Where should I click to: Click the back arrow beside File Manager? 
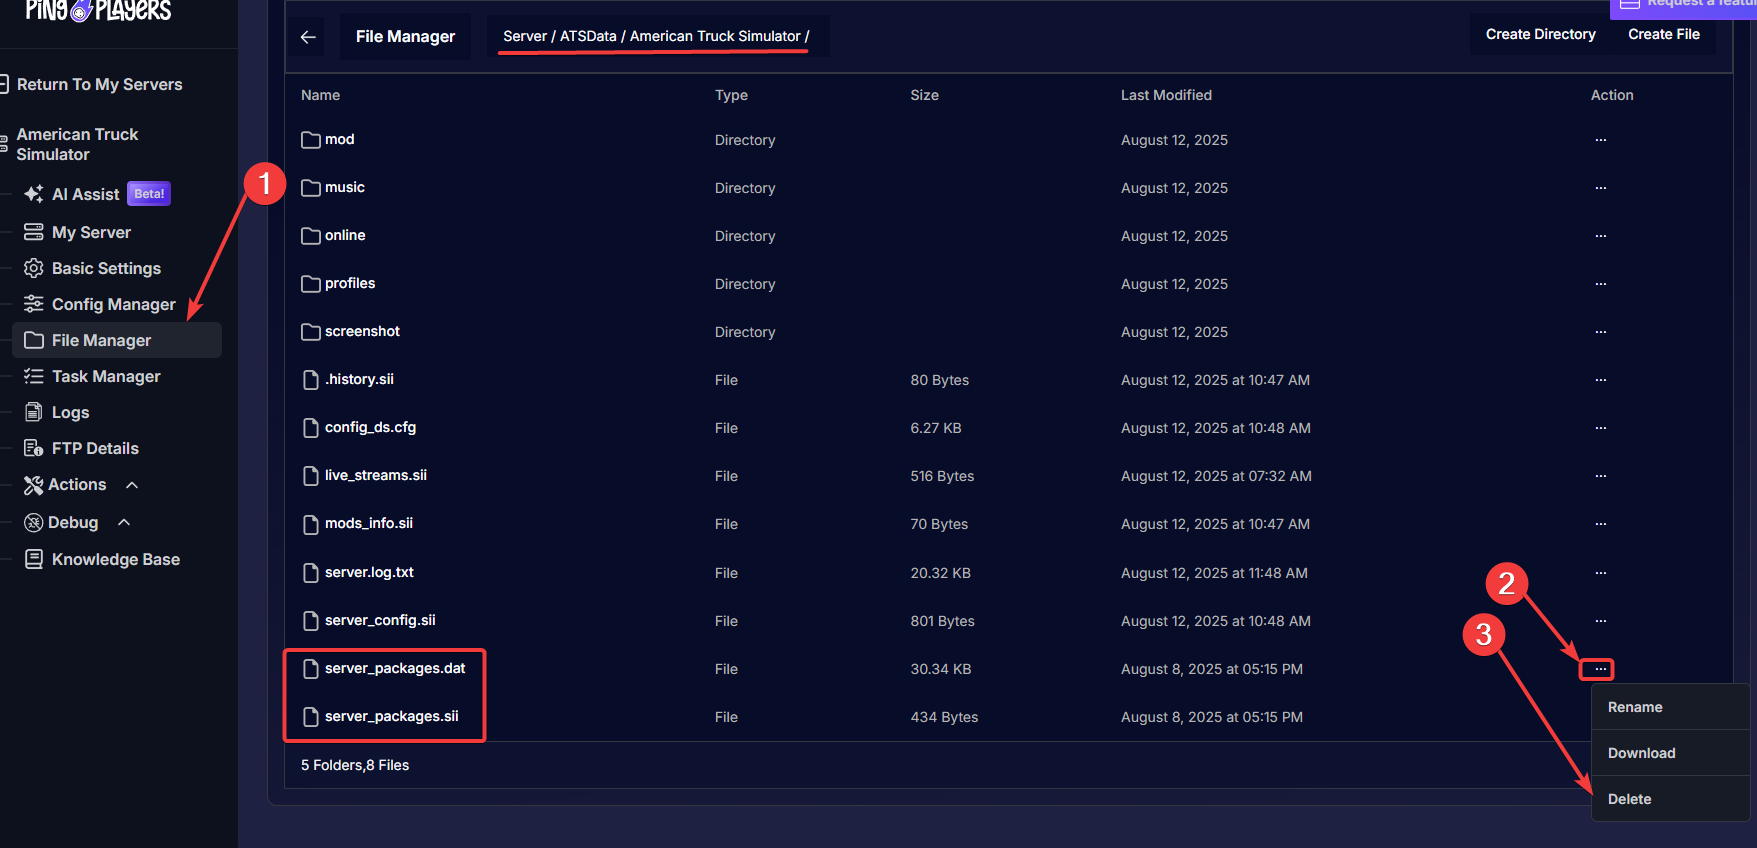(x=308, y=37)
